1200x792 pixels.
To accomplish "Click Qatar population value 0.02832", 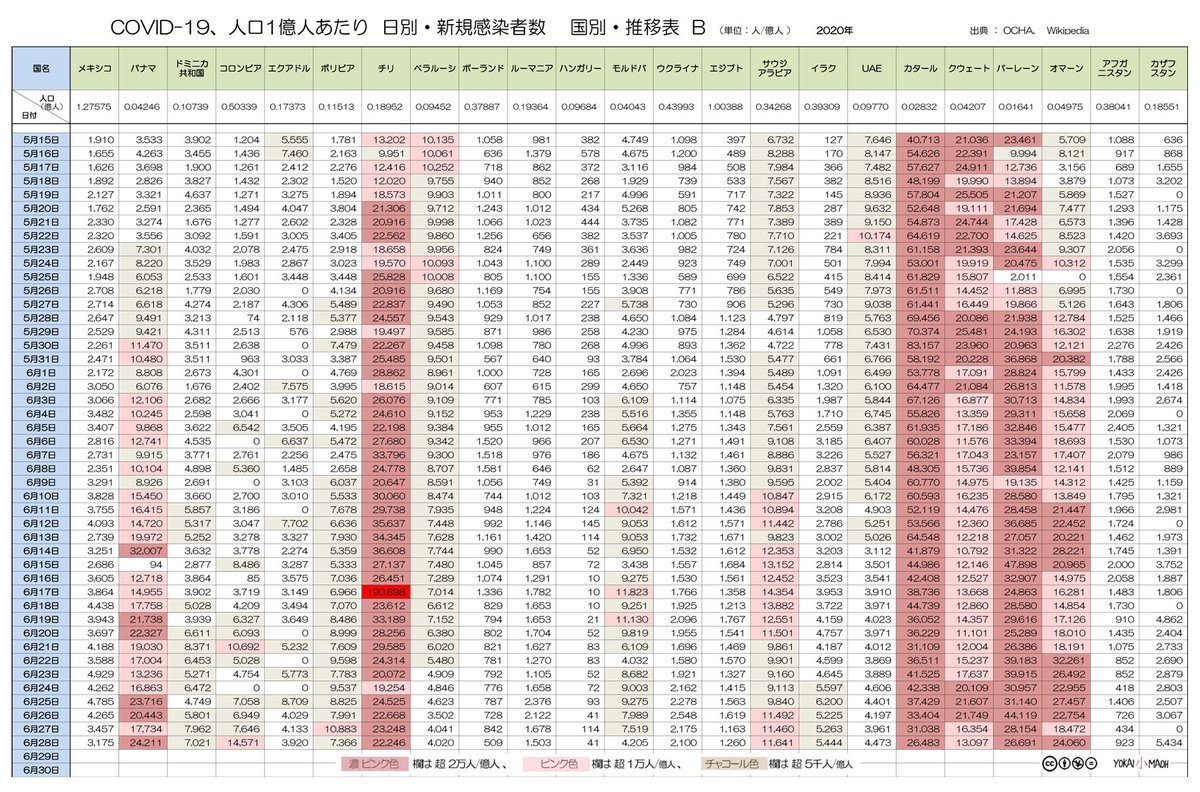I will pos(920,105).
